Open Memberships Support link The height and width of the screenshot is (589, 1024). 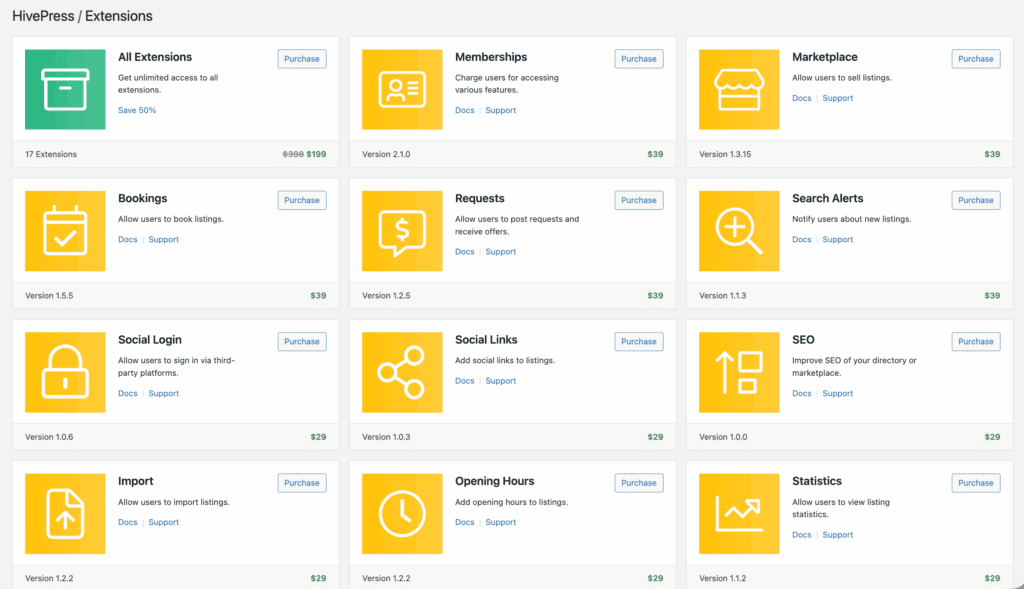pyautogui.click(x=501, y=110)
